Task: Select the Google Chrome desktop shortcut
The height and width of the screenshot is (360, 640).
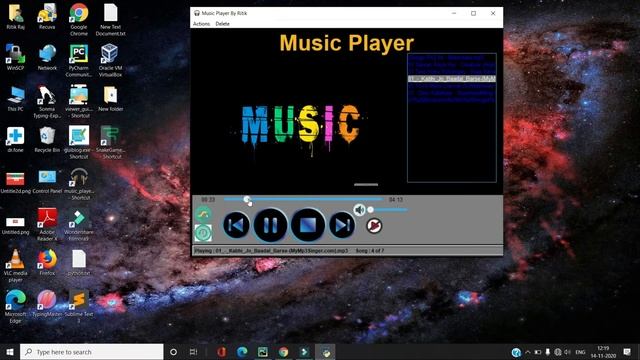Action: point(79,20)
